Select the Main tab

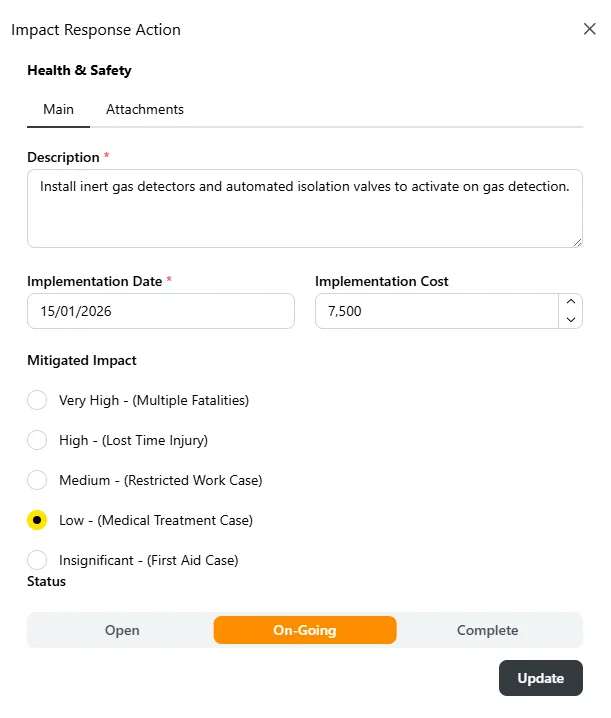(58, 109)
